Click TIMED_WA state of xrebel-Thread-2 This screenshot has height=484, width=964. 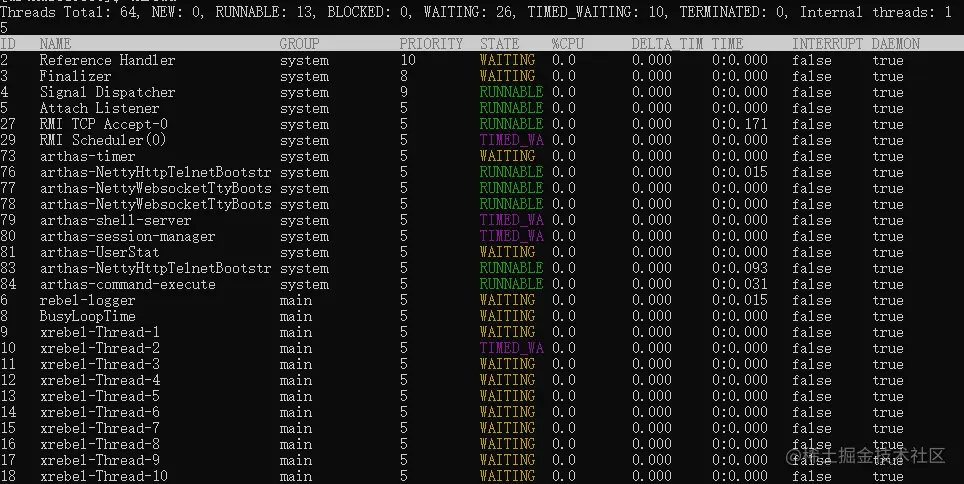(512, 348)
